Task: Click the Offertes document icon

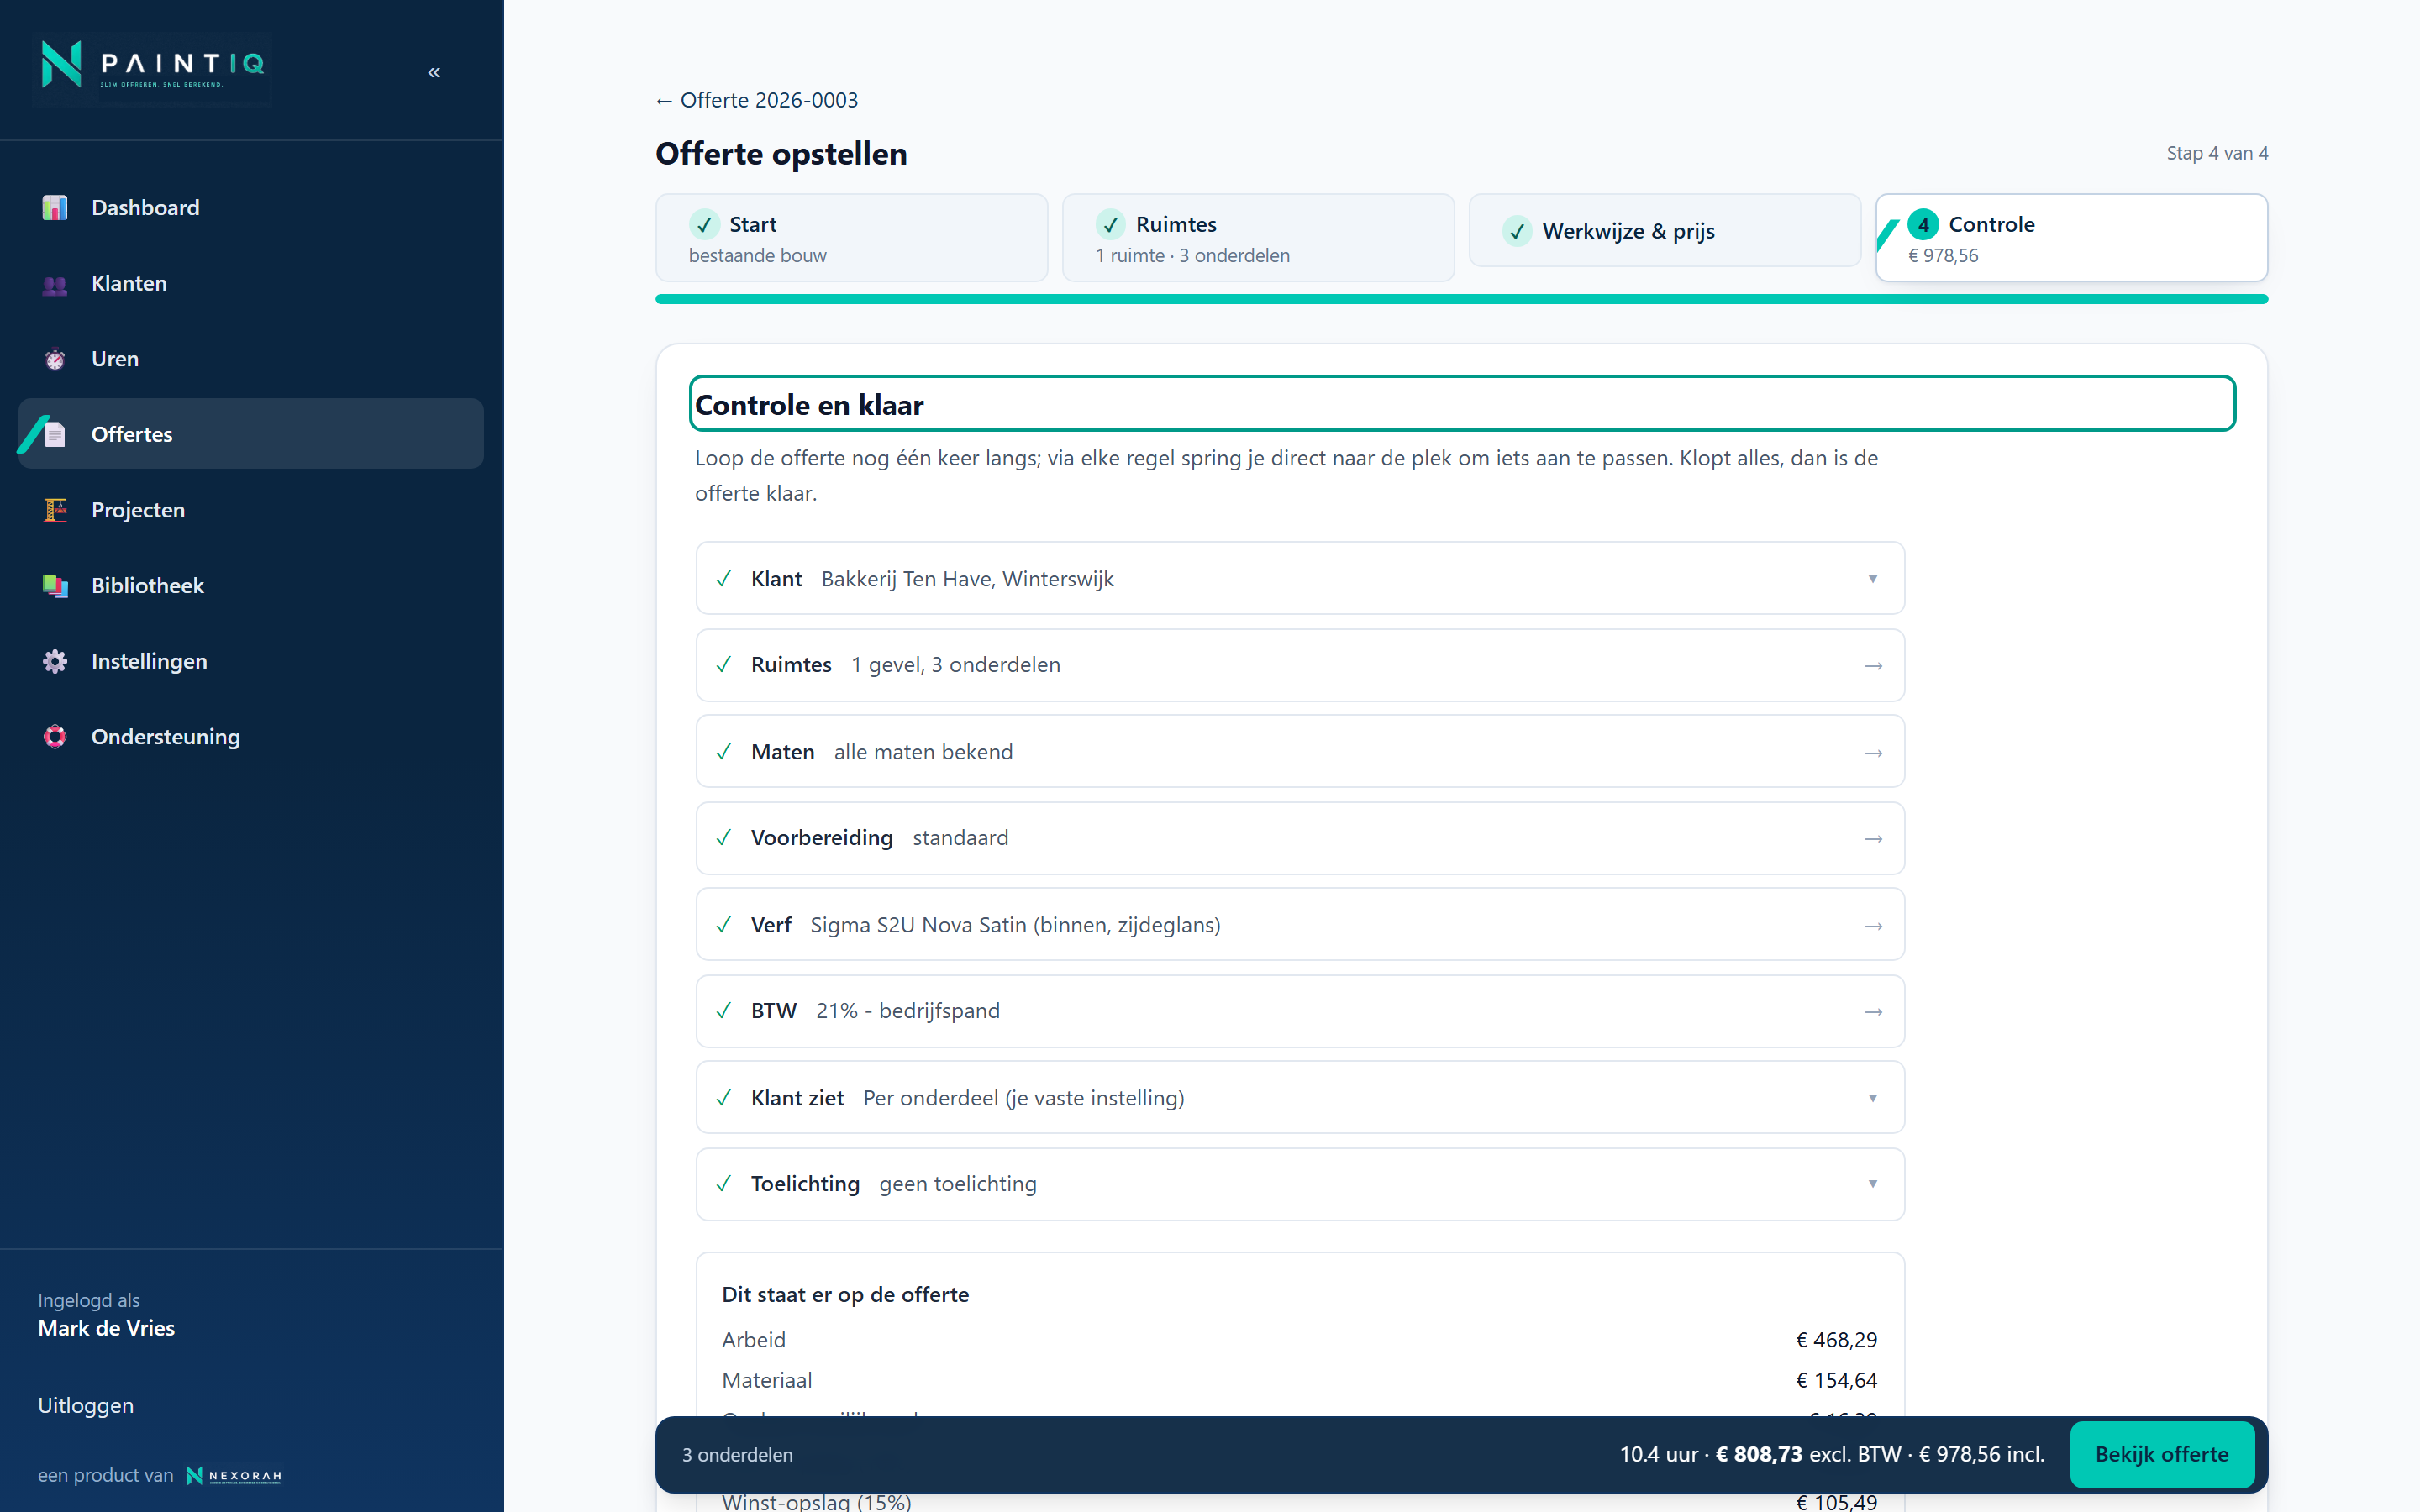Action: click(55, 434)
